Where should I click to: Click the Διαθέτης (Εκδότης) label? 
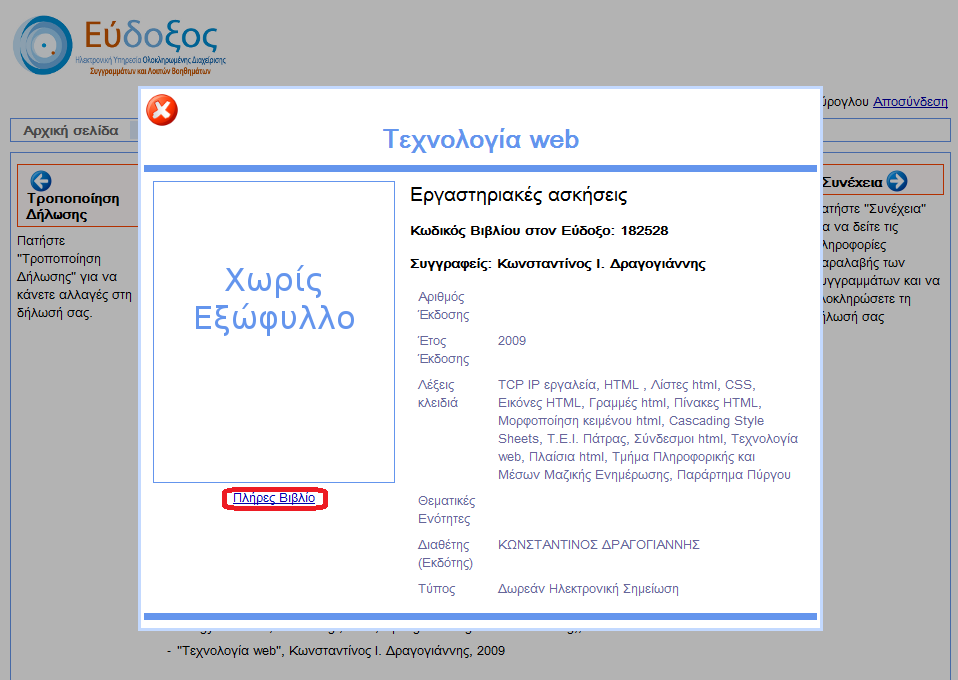coord(445,554)
